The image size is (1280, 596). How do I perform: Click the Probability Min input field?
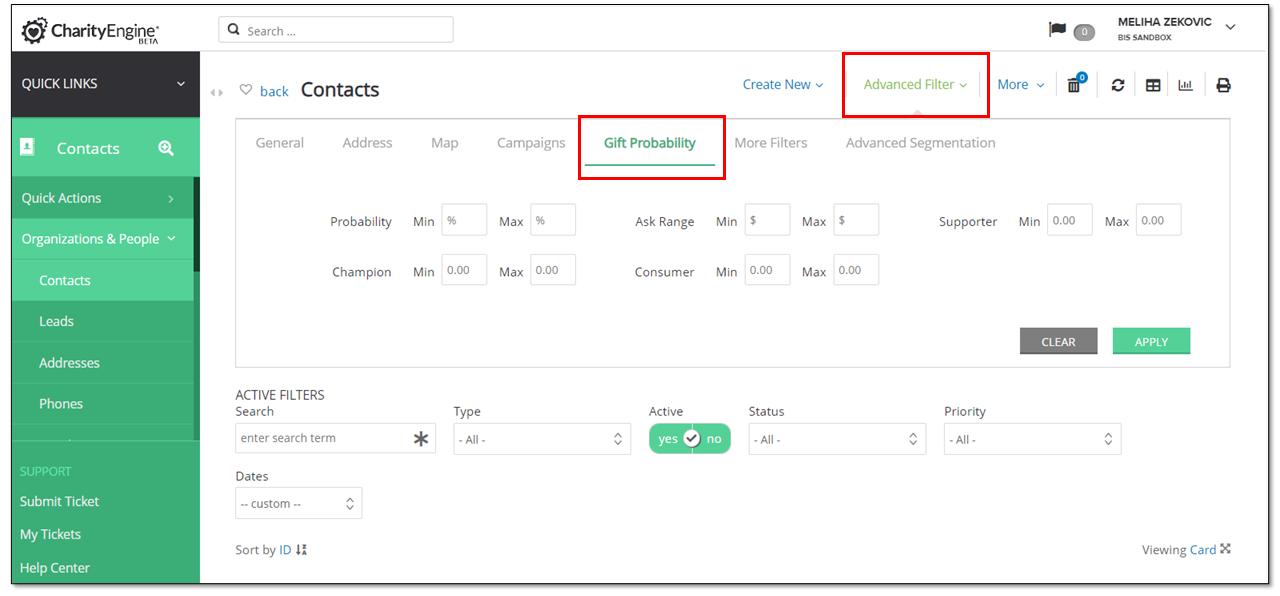pyautogui.click(x=464, y=220)
